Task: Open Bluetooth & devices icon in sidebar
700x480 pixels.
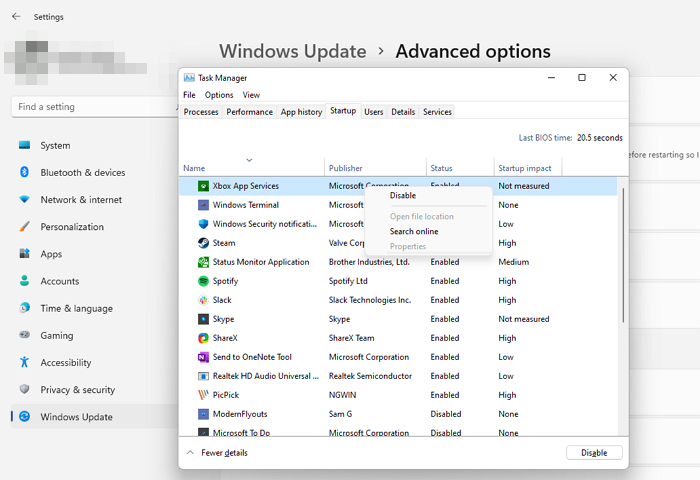Action: click(x=25, y=172)
